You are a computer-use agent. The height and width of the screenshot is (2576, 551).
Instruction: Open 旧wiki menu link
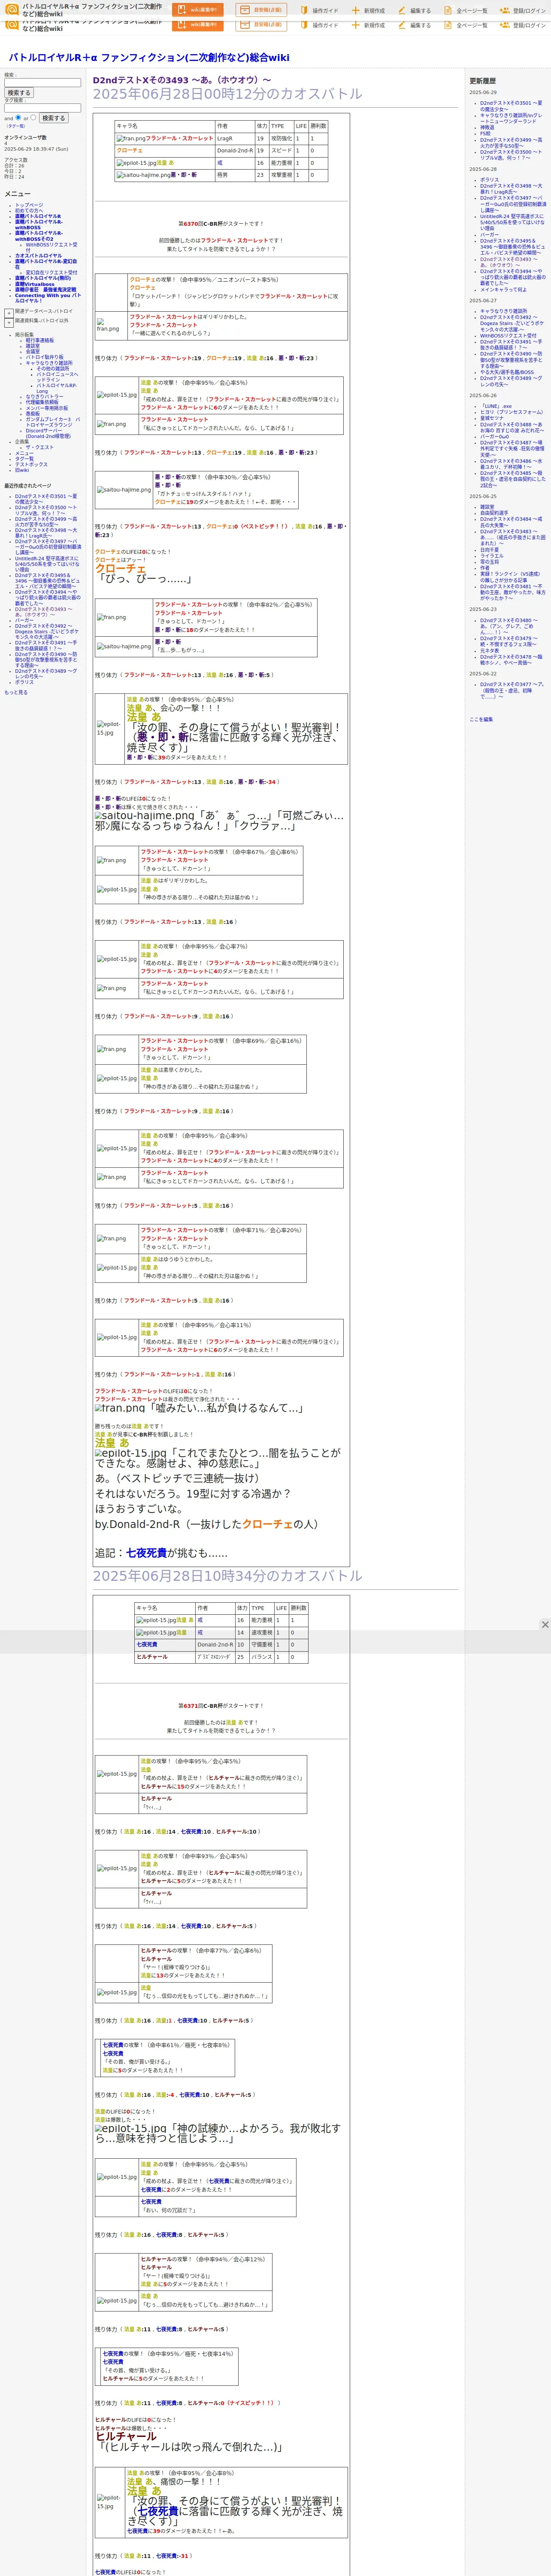point(22,471)
